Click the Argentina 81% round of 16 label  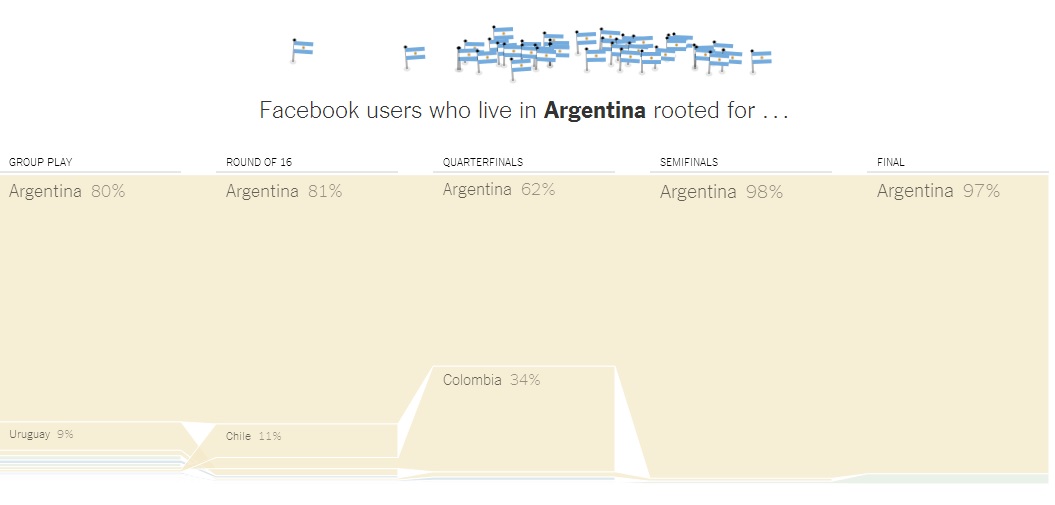[284, 191]
